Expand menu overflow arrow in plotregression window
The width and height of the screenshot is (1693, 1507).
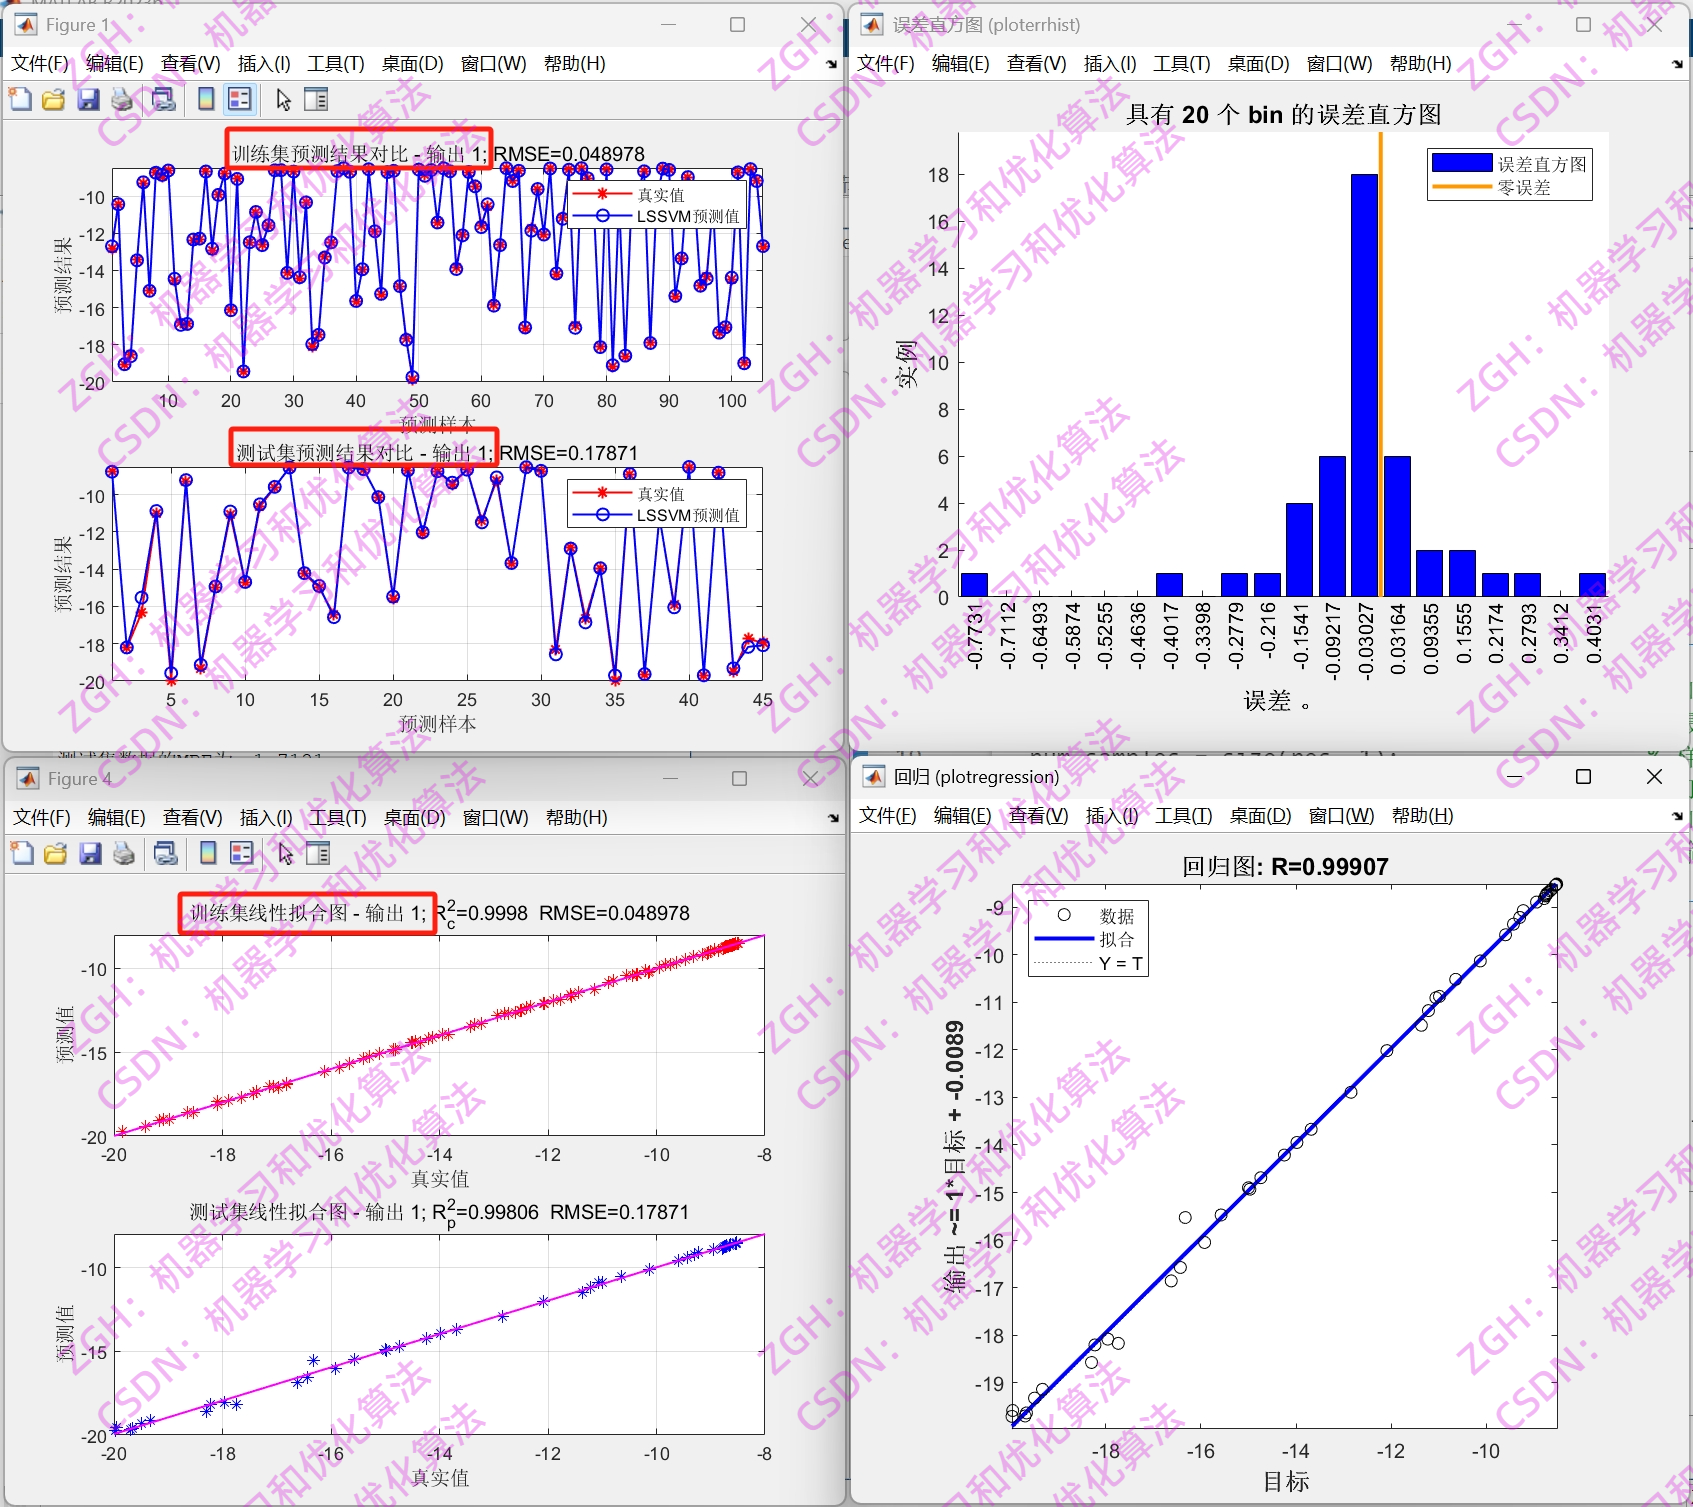(1677, 817)
